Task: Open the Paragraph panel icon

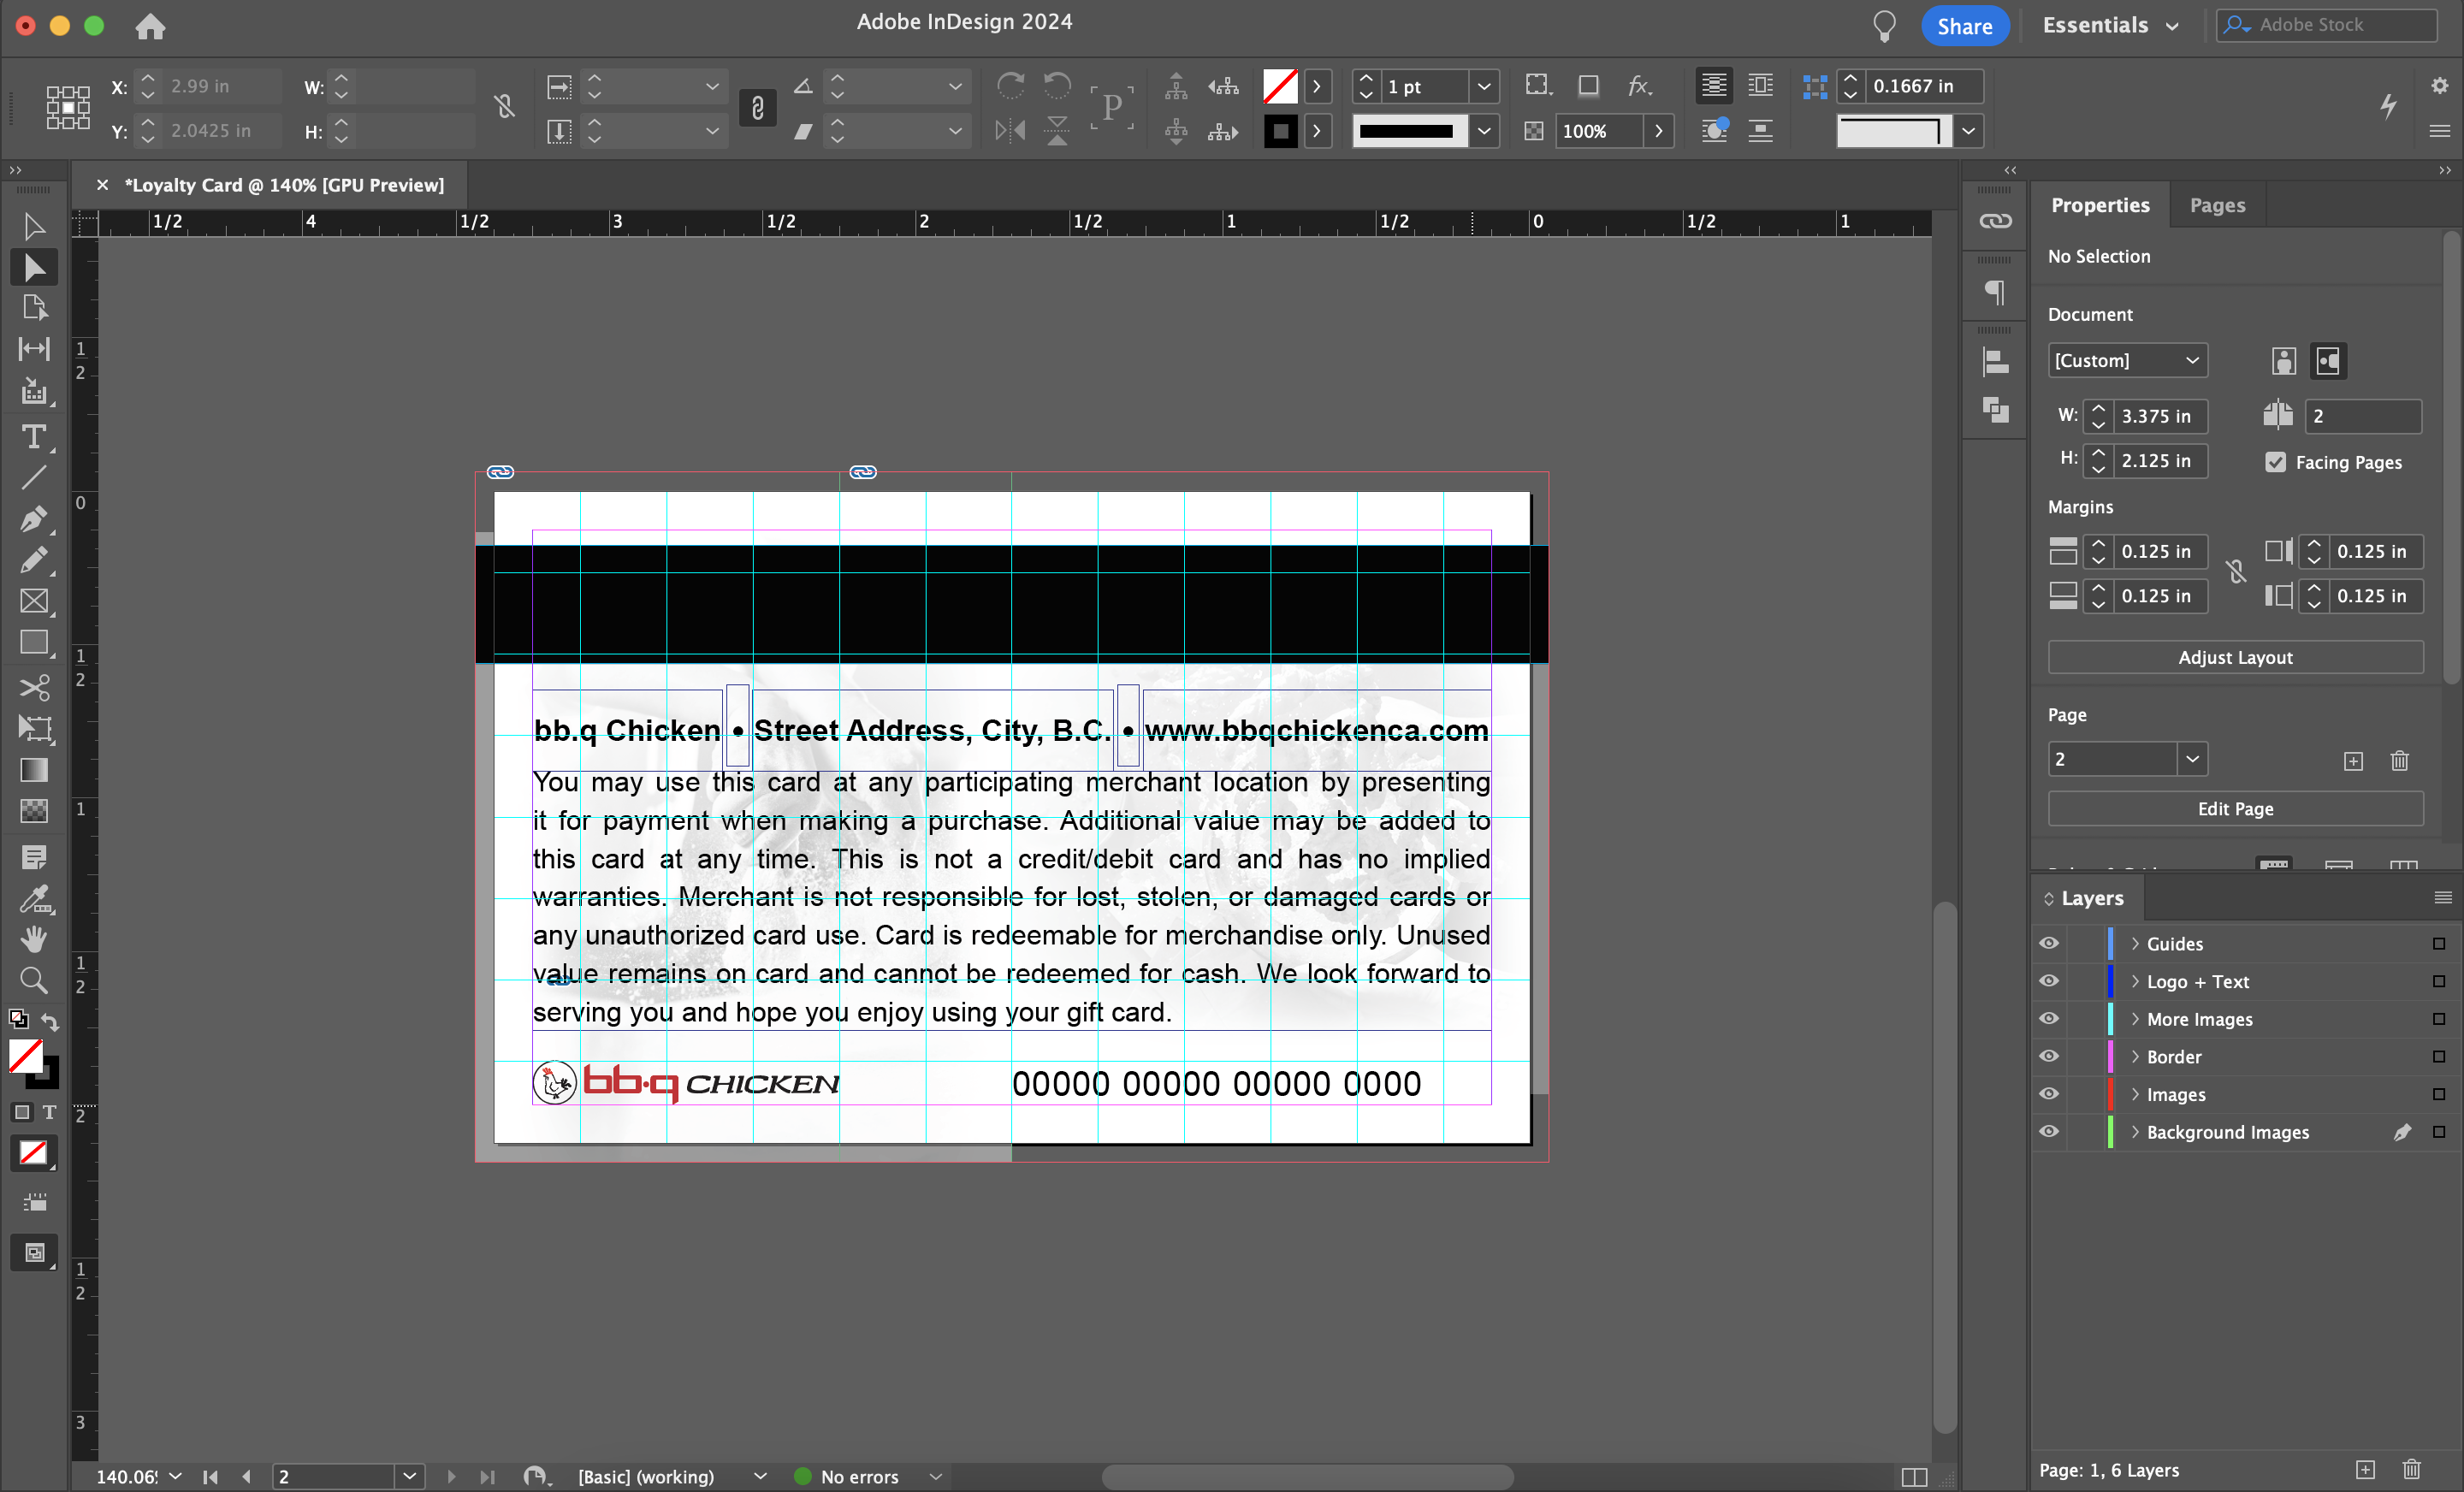Action: (x=1995, y=292)
